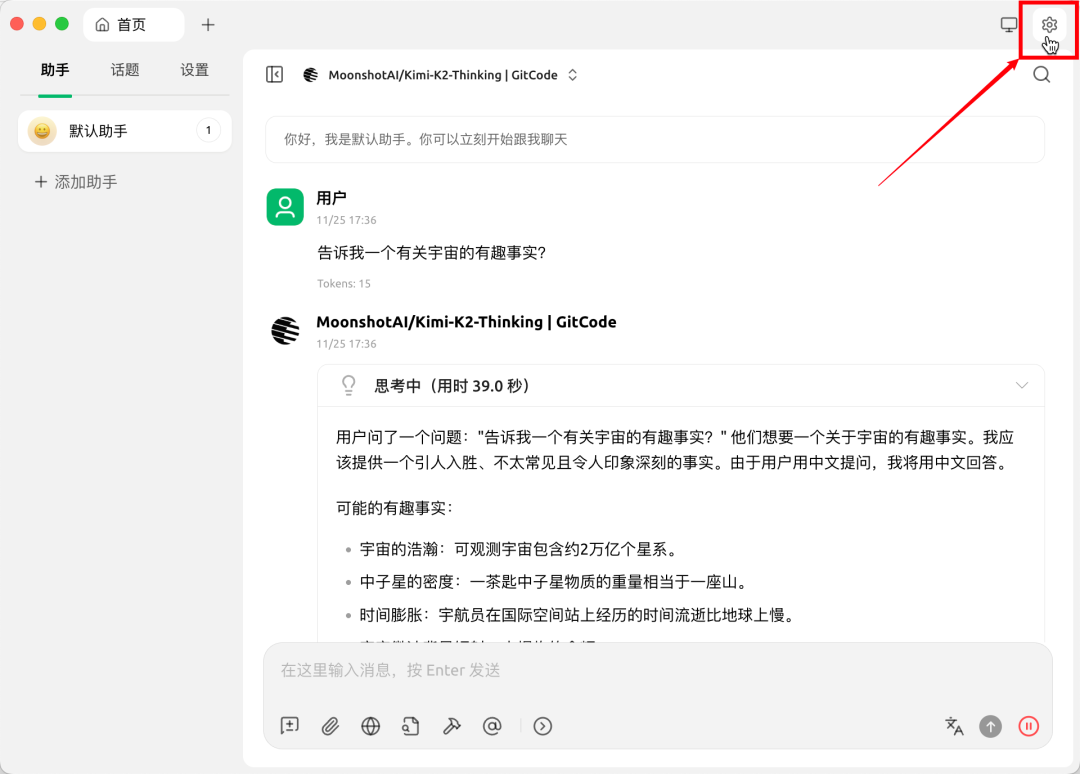Click bullet 时间膨胀 about 宇航员
1080x774 pixels.
[x=579, y=615]
